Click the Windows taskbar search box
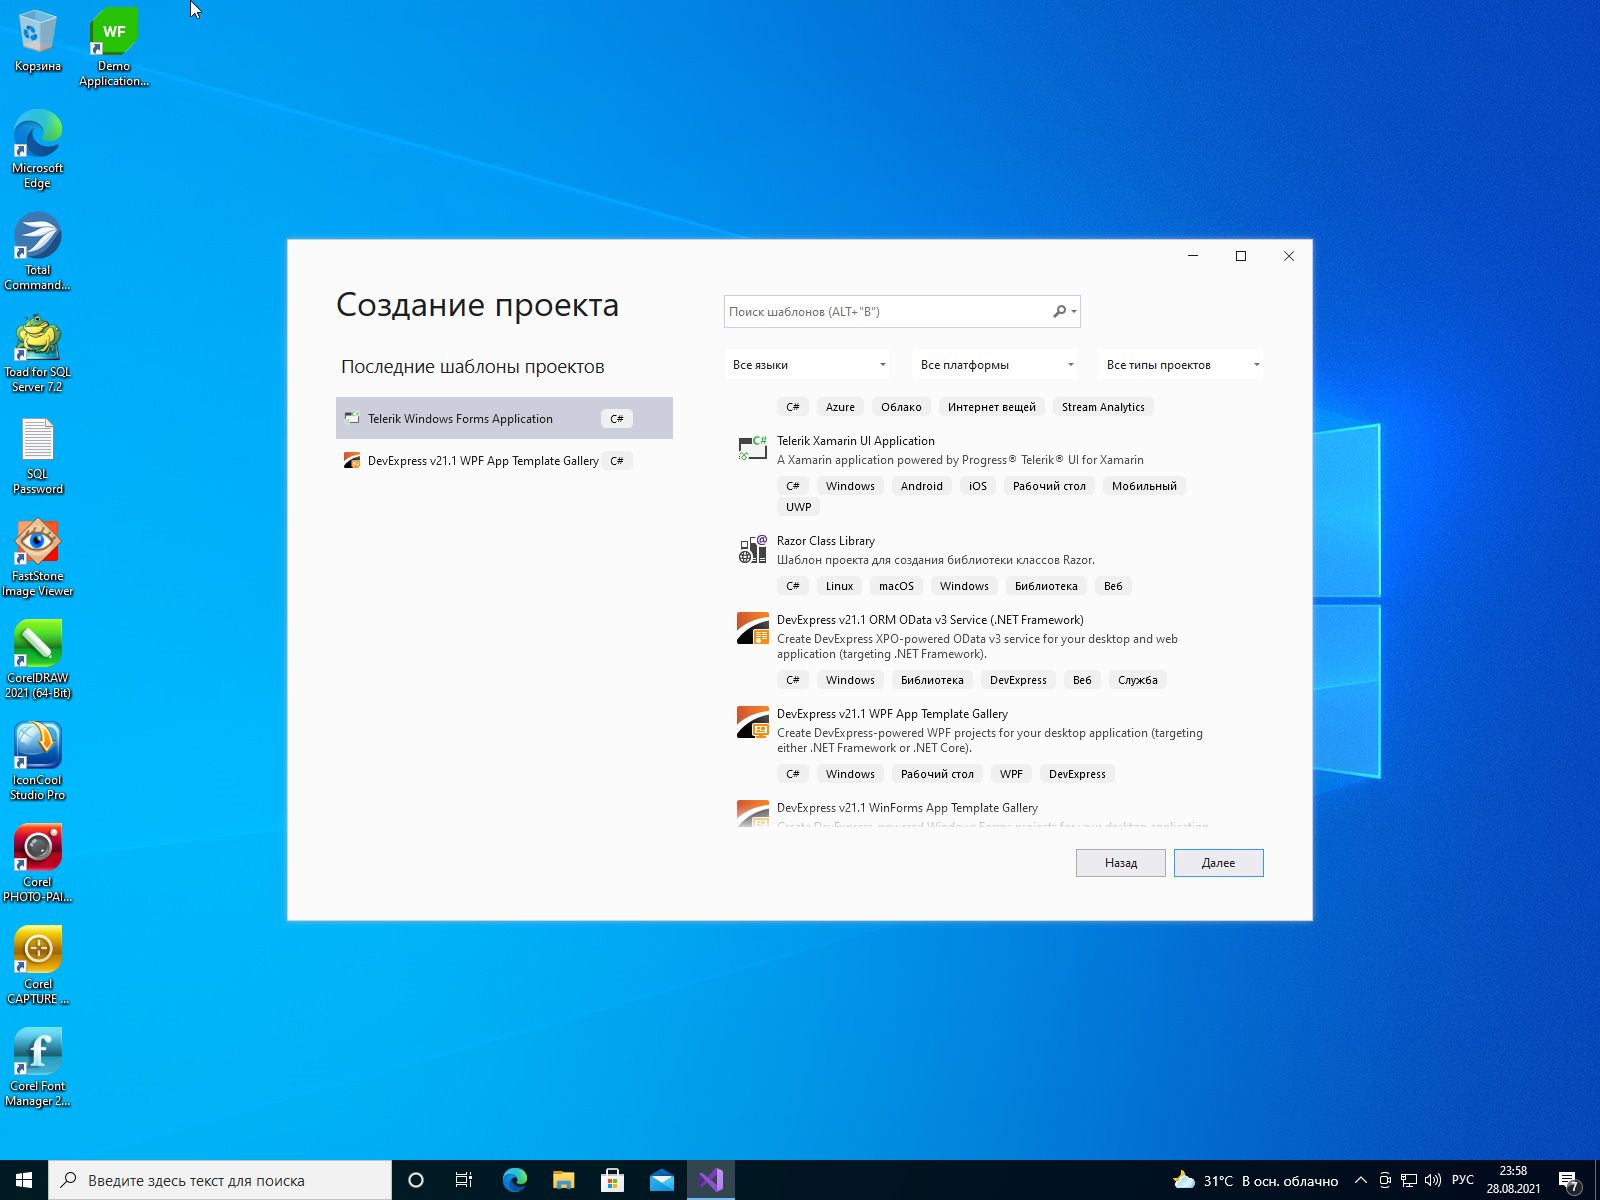 [x=220, y=1180]
